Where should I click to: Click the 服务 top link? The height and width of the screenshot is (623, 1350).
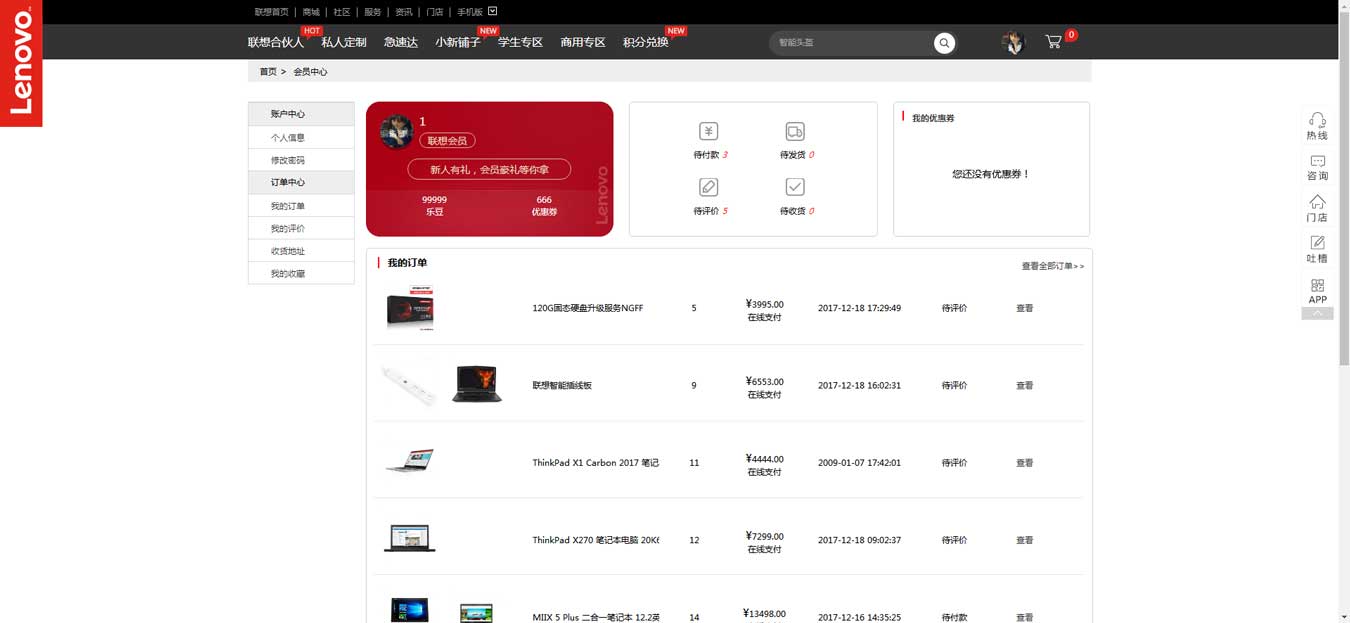373,12
